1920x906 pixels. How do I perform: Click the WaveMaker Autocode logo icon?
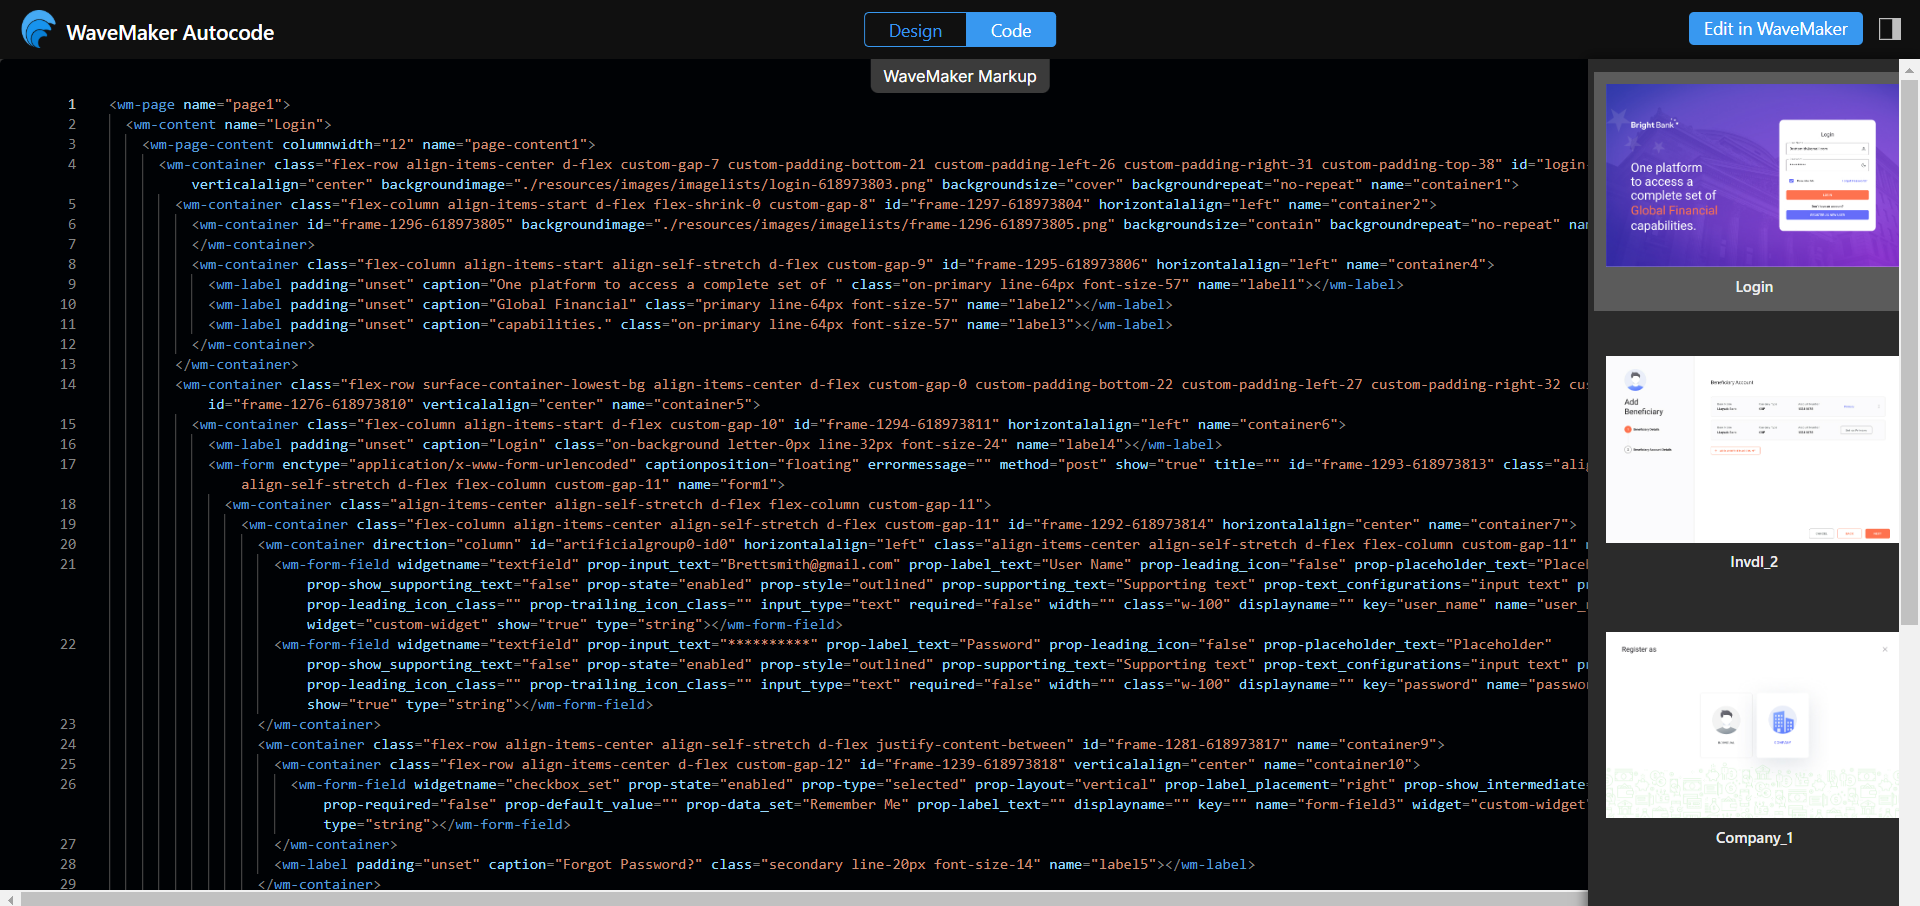(x=38, y=28)
